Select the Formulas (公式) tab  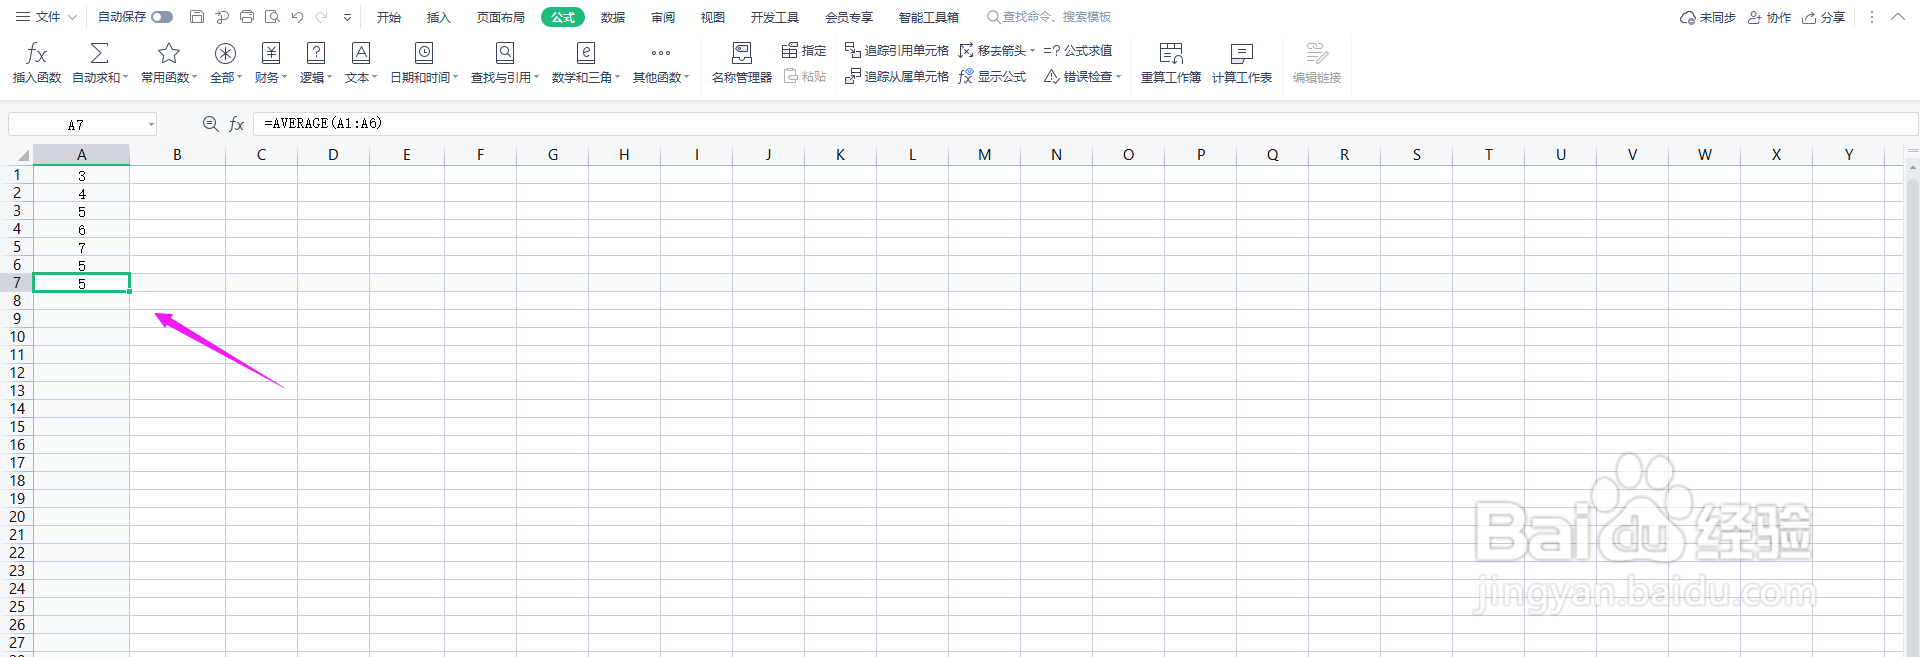(563, 17)
